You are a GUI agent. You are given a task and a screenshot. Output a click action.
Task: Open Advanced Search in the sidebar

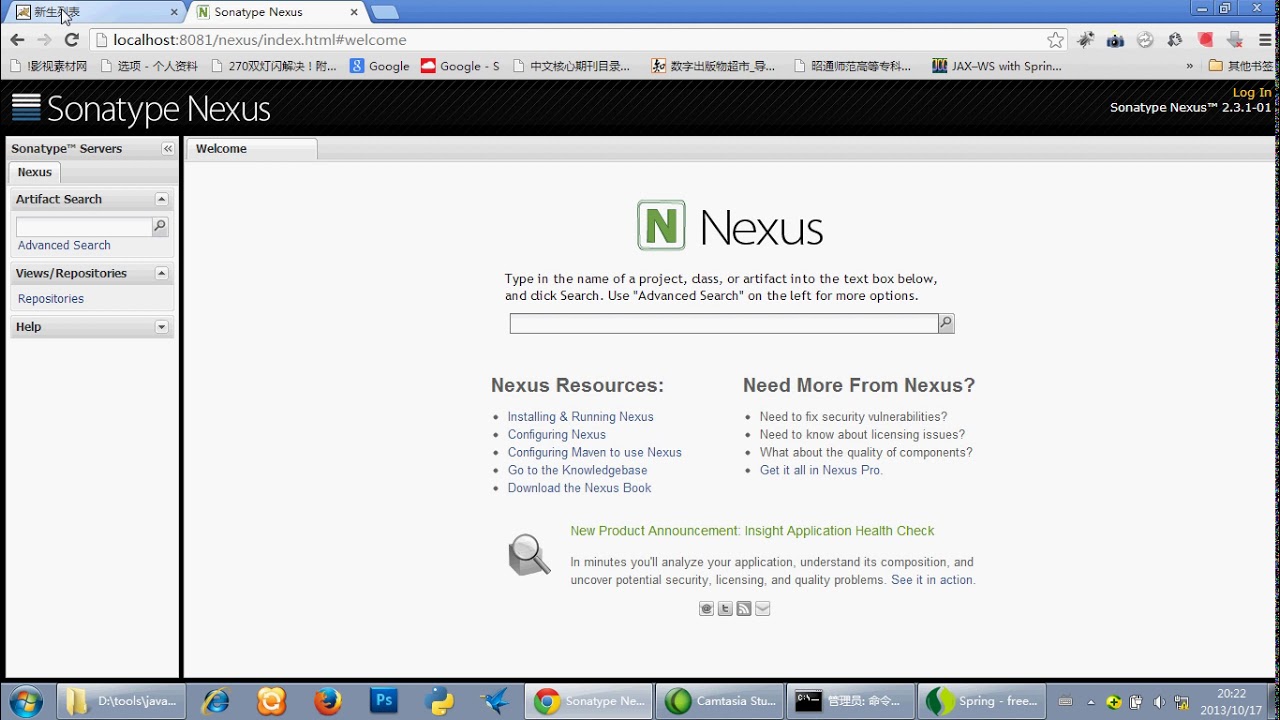point(64,245)
